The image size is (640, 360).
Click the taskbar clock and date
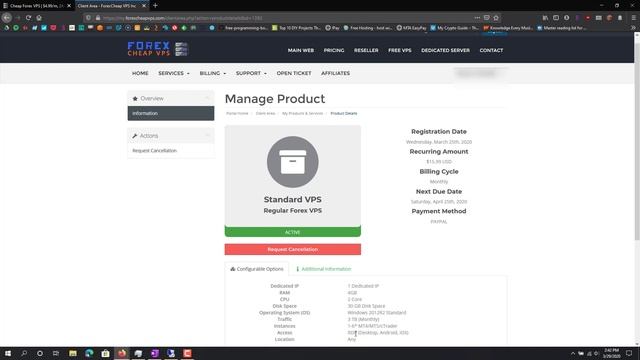click(x=611, y=353)
